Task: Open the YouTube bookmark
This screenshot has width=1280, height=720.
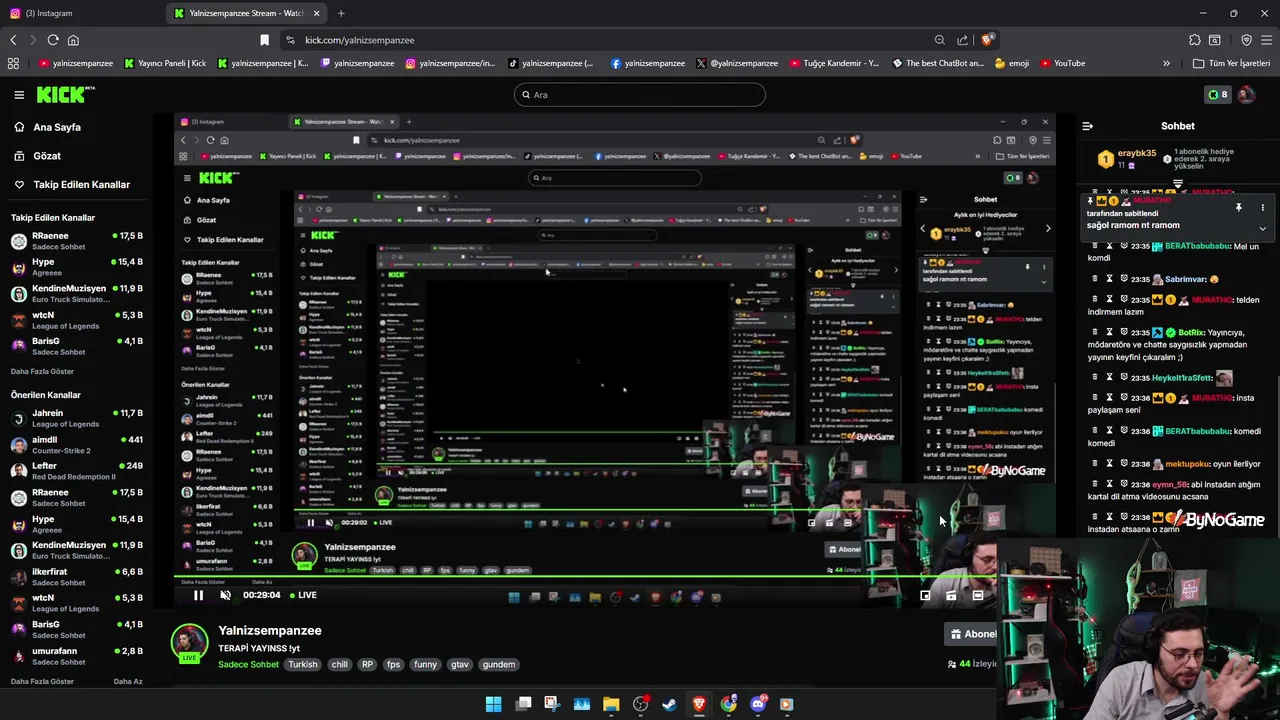Action: pos(1062,63)
